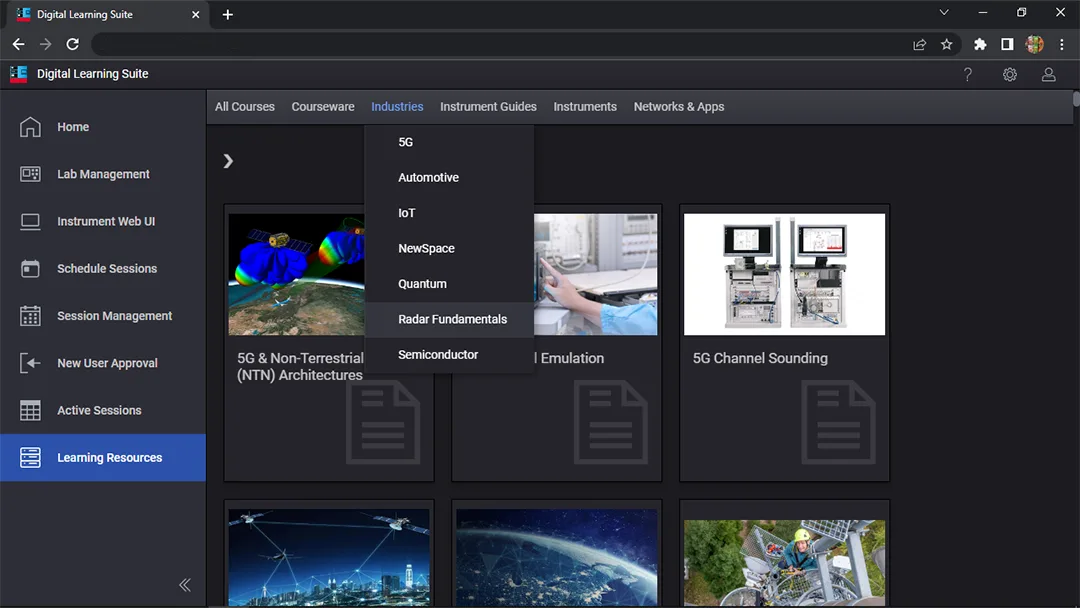The image size is (1080, 608).
Task: Open the earth-from-space course thumbnail
Action: pos(557,558)
